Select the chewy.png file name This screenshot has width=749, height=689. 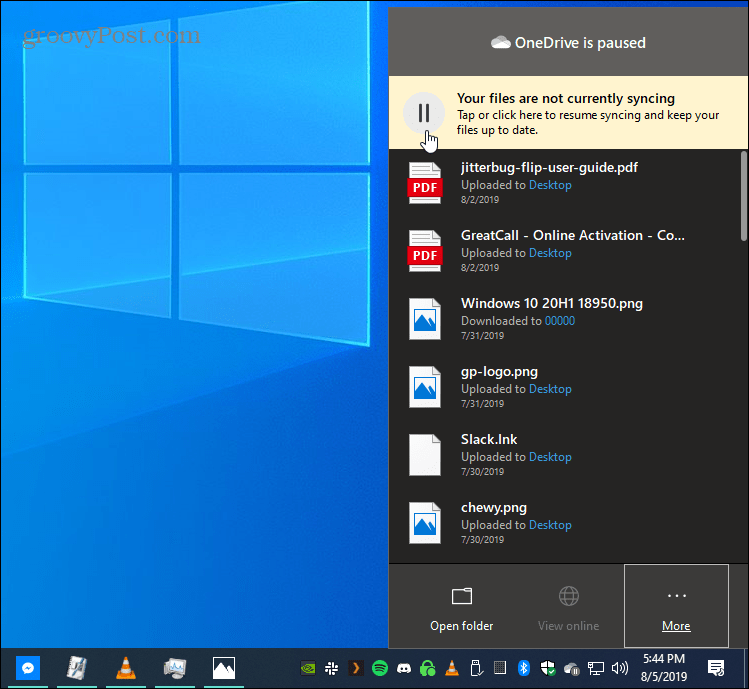[x=494, y=507]
